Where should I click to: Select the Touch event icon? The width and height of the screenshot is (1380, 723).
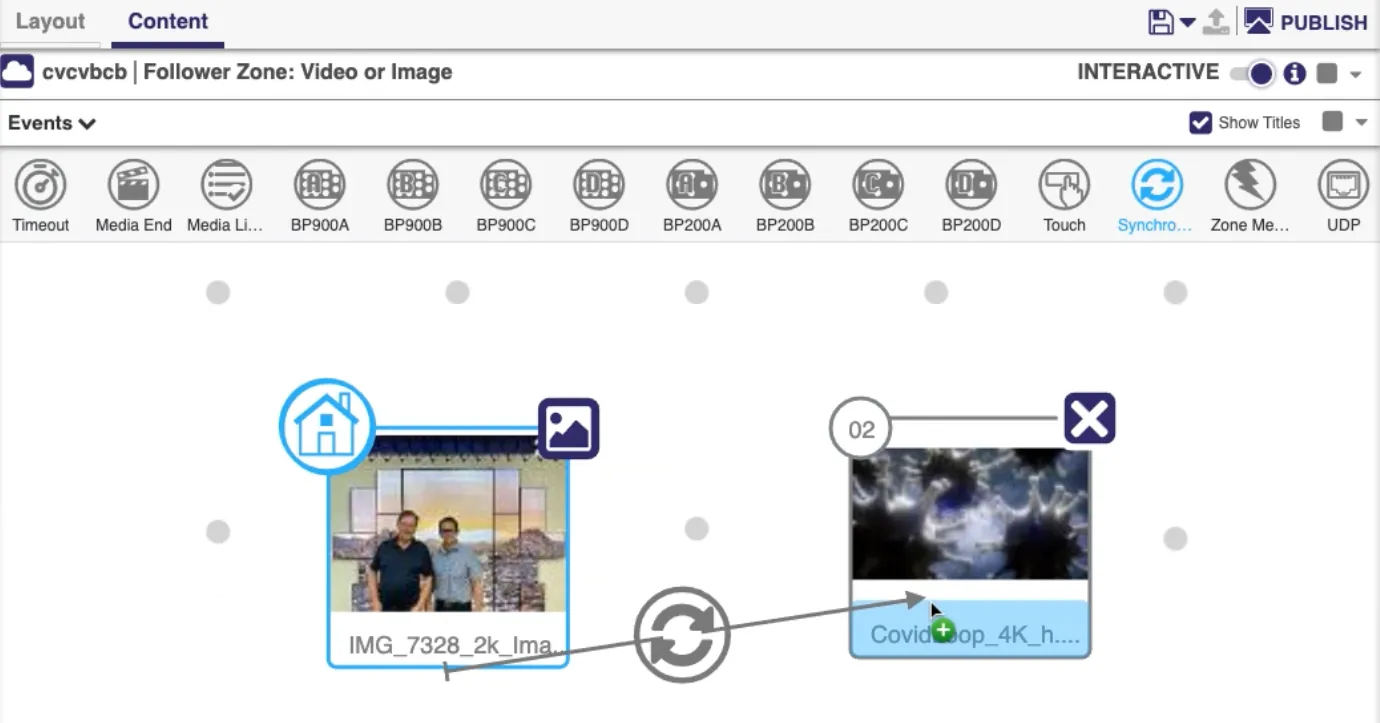tap(1064, 185)
